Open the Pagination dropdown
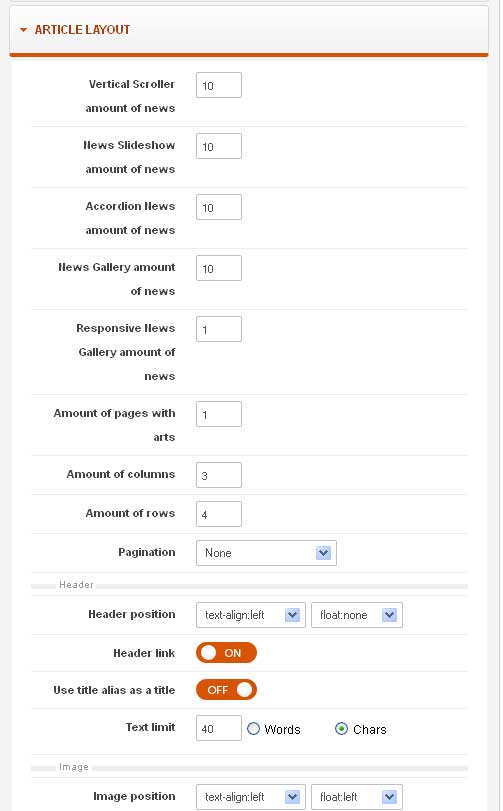 pyautogui.click(x=266, y=553)
